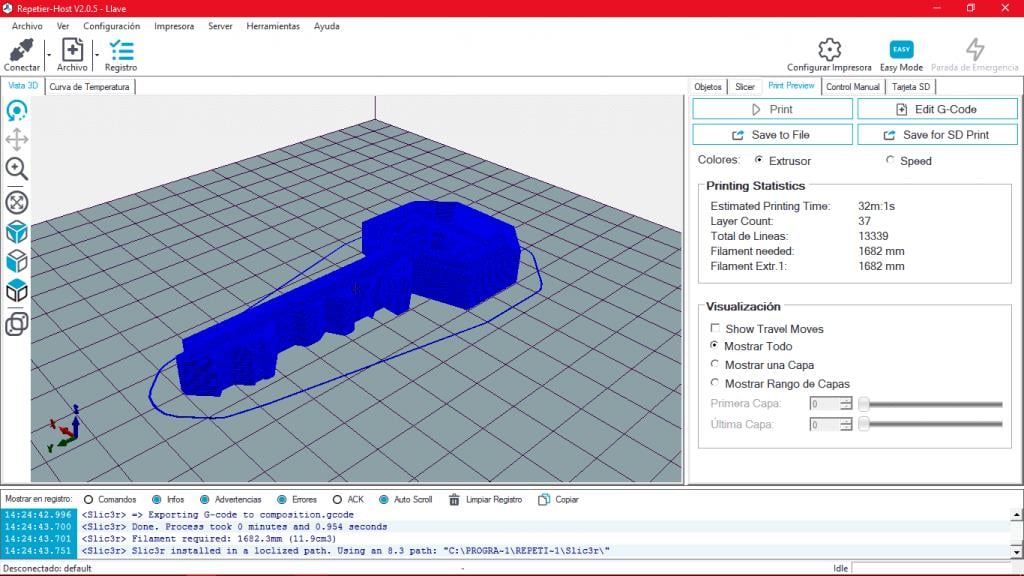The image size is (1024, 576).
Task: Select the move view arrows tool
Action: (16, 139)
